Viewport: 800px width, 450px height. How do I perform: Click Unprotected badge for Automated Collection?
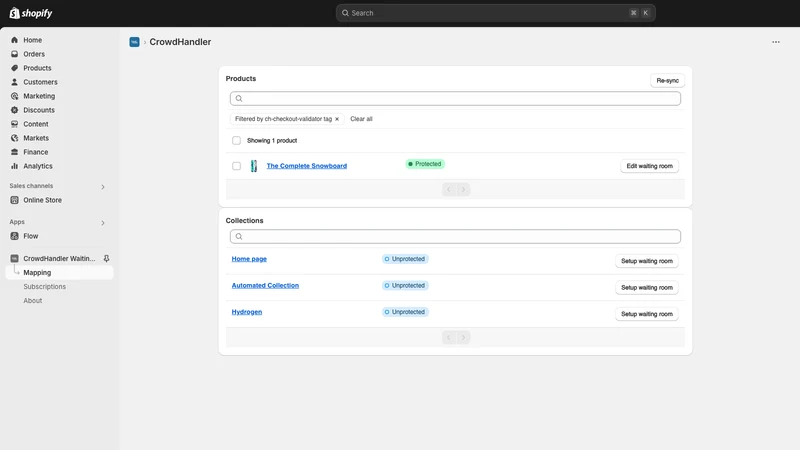pyautogui.click(x=405, y=285)
